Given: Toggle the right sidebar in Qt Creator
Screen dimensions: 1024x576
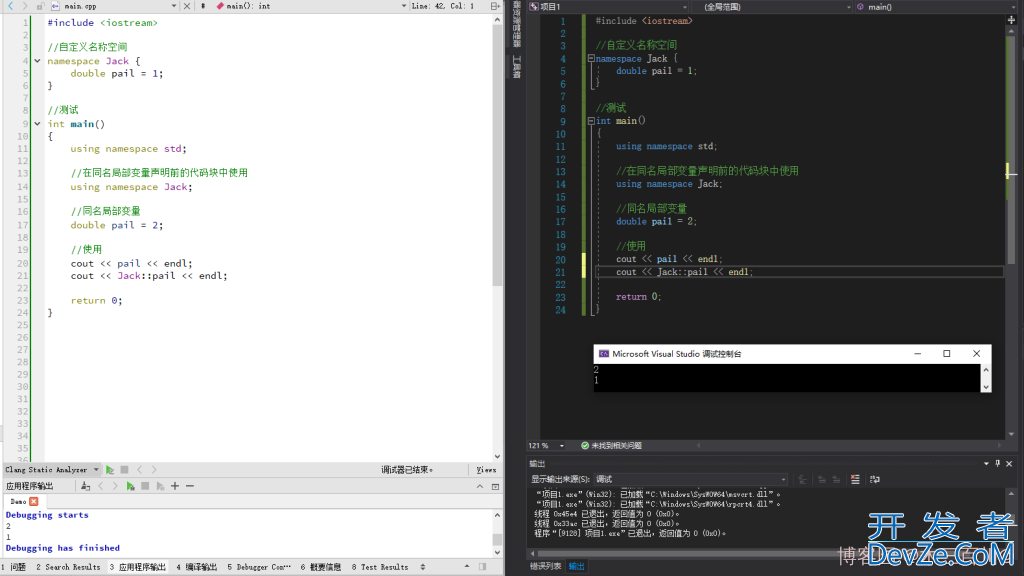Looking at the screenshot, I should click(x=483, y=567).
